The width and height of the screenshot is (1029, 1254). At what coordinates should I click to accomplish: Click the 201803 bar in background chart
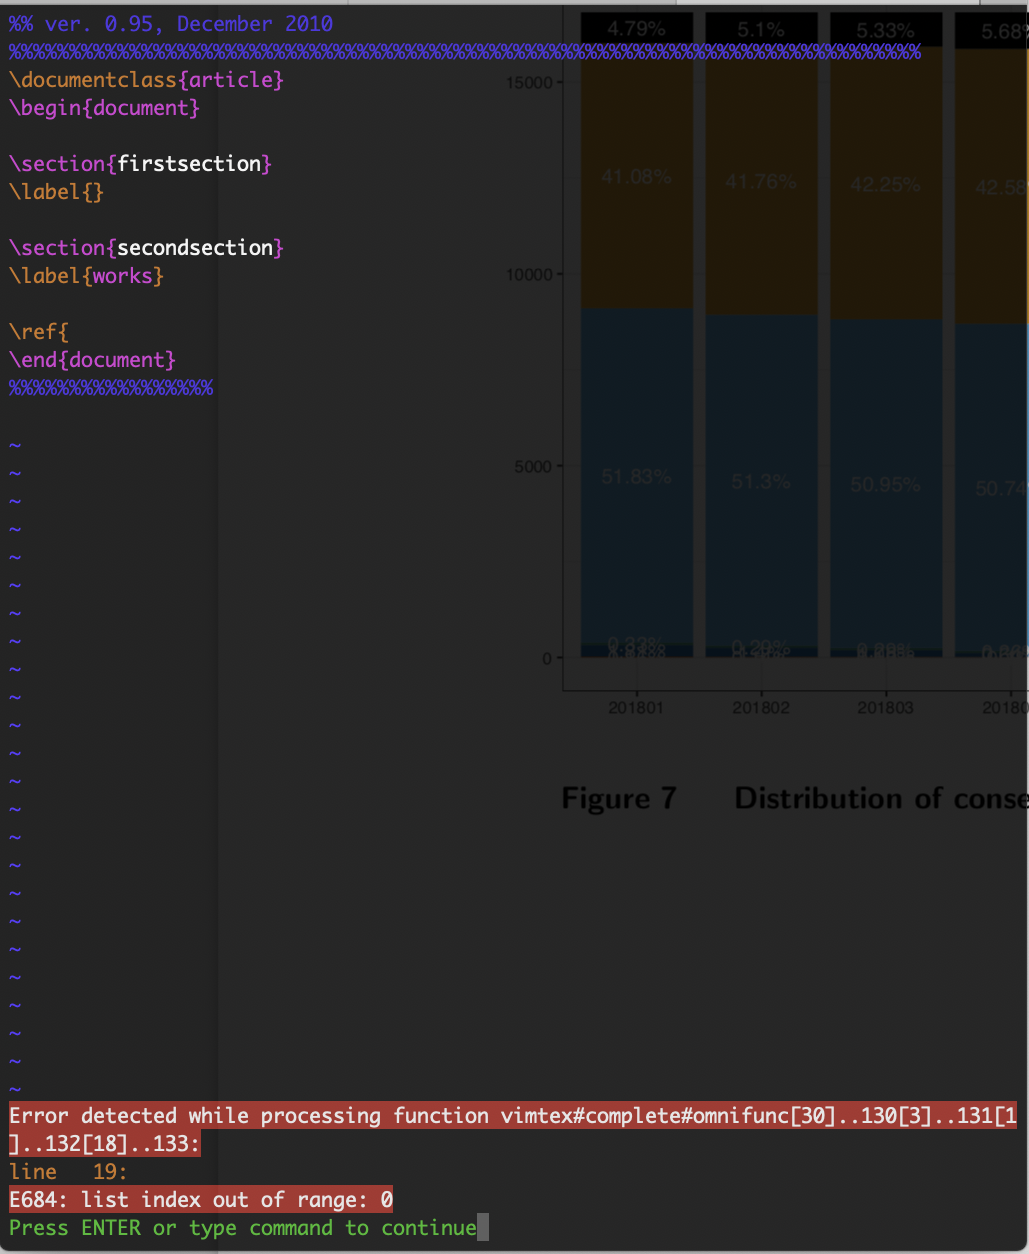point(886,335)
